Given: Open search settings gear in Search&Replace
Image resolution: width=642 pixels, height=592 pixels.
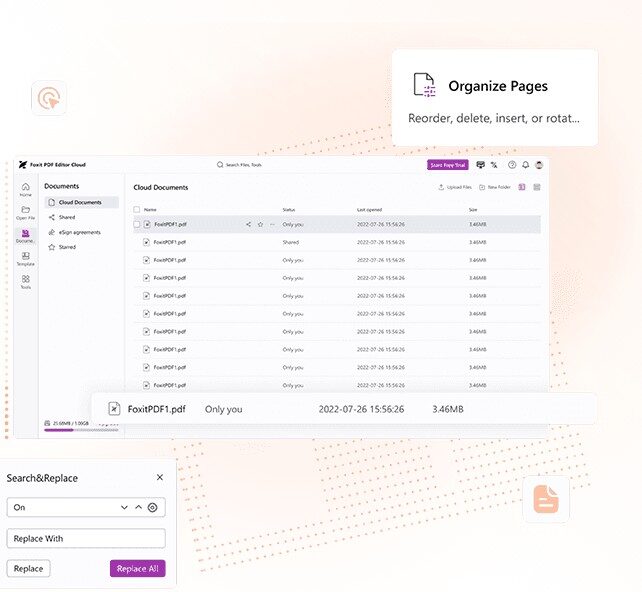Looking at the screenshot, I should [x=152, y=508].
